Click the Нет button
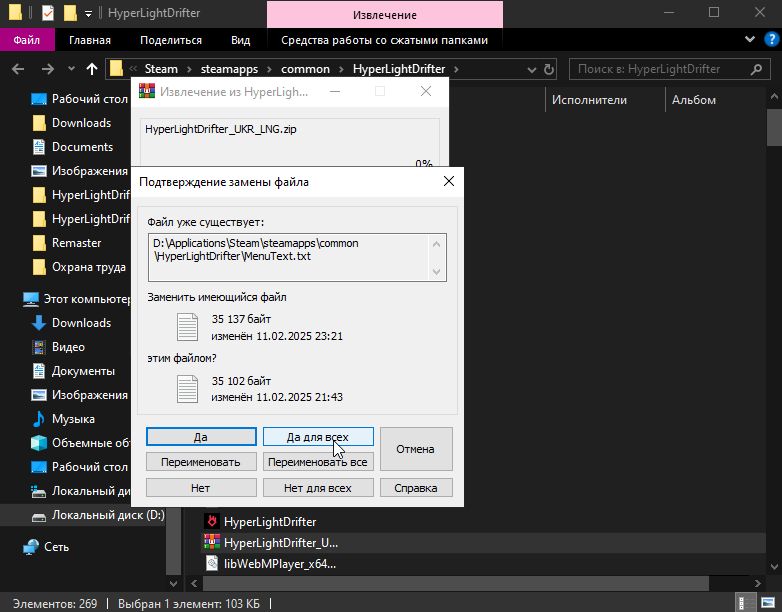The width and height of the screenshot is (782, 612). pyautogui.click(x=201, y=488)
